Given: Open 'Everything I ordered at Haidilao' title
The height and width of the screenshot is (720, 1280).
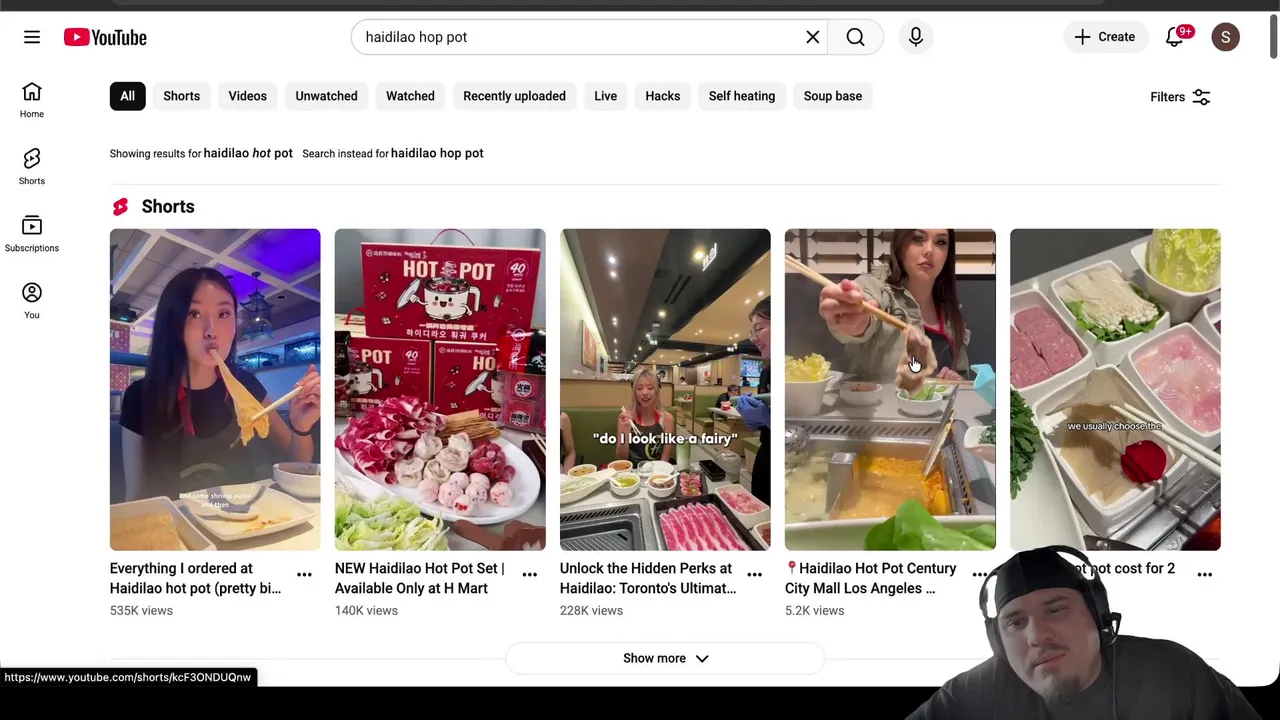Looking at the screenshot, I should coord(196,578).
